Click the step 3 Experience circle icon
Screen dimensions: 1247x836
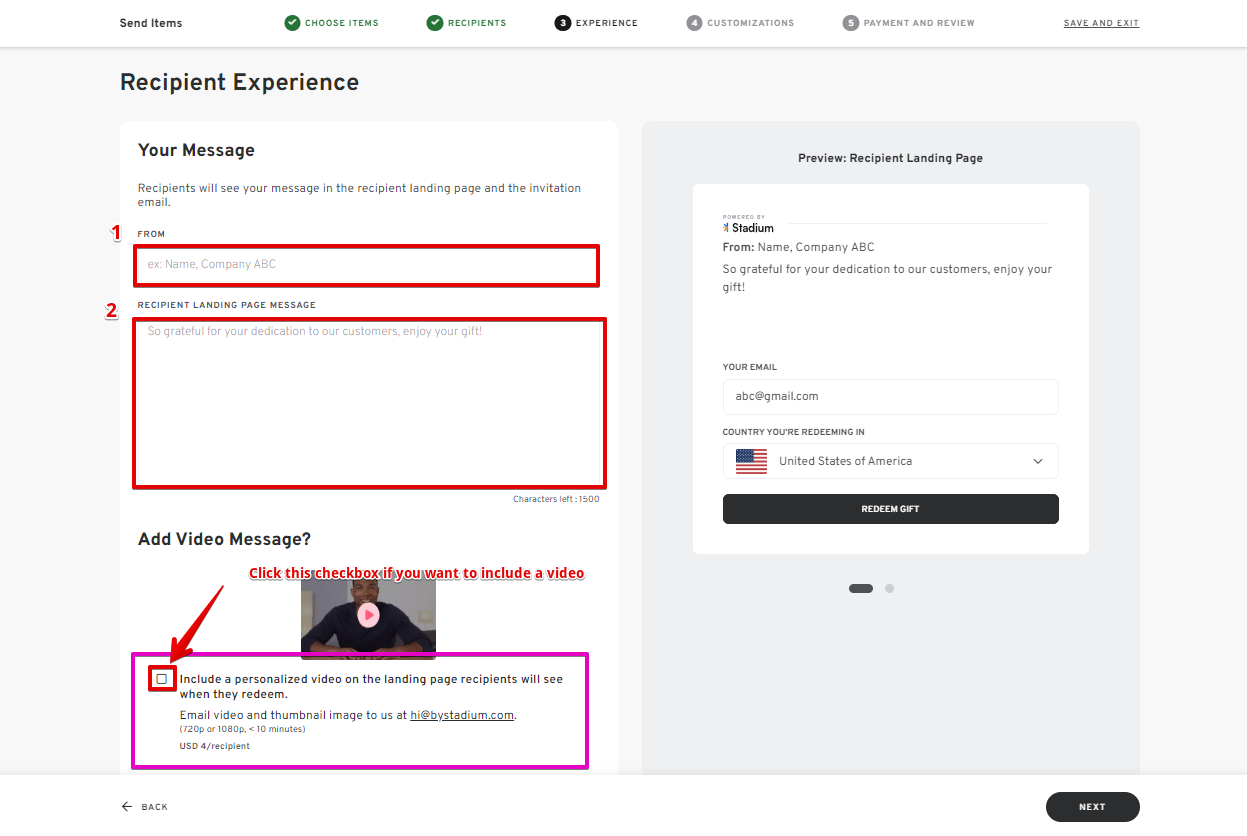[563, 23]
